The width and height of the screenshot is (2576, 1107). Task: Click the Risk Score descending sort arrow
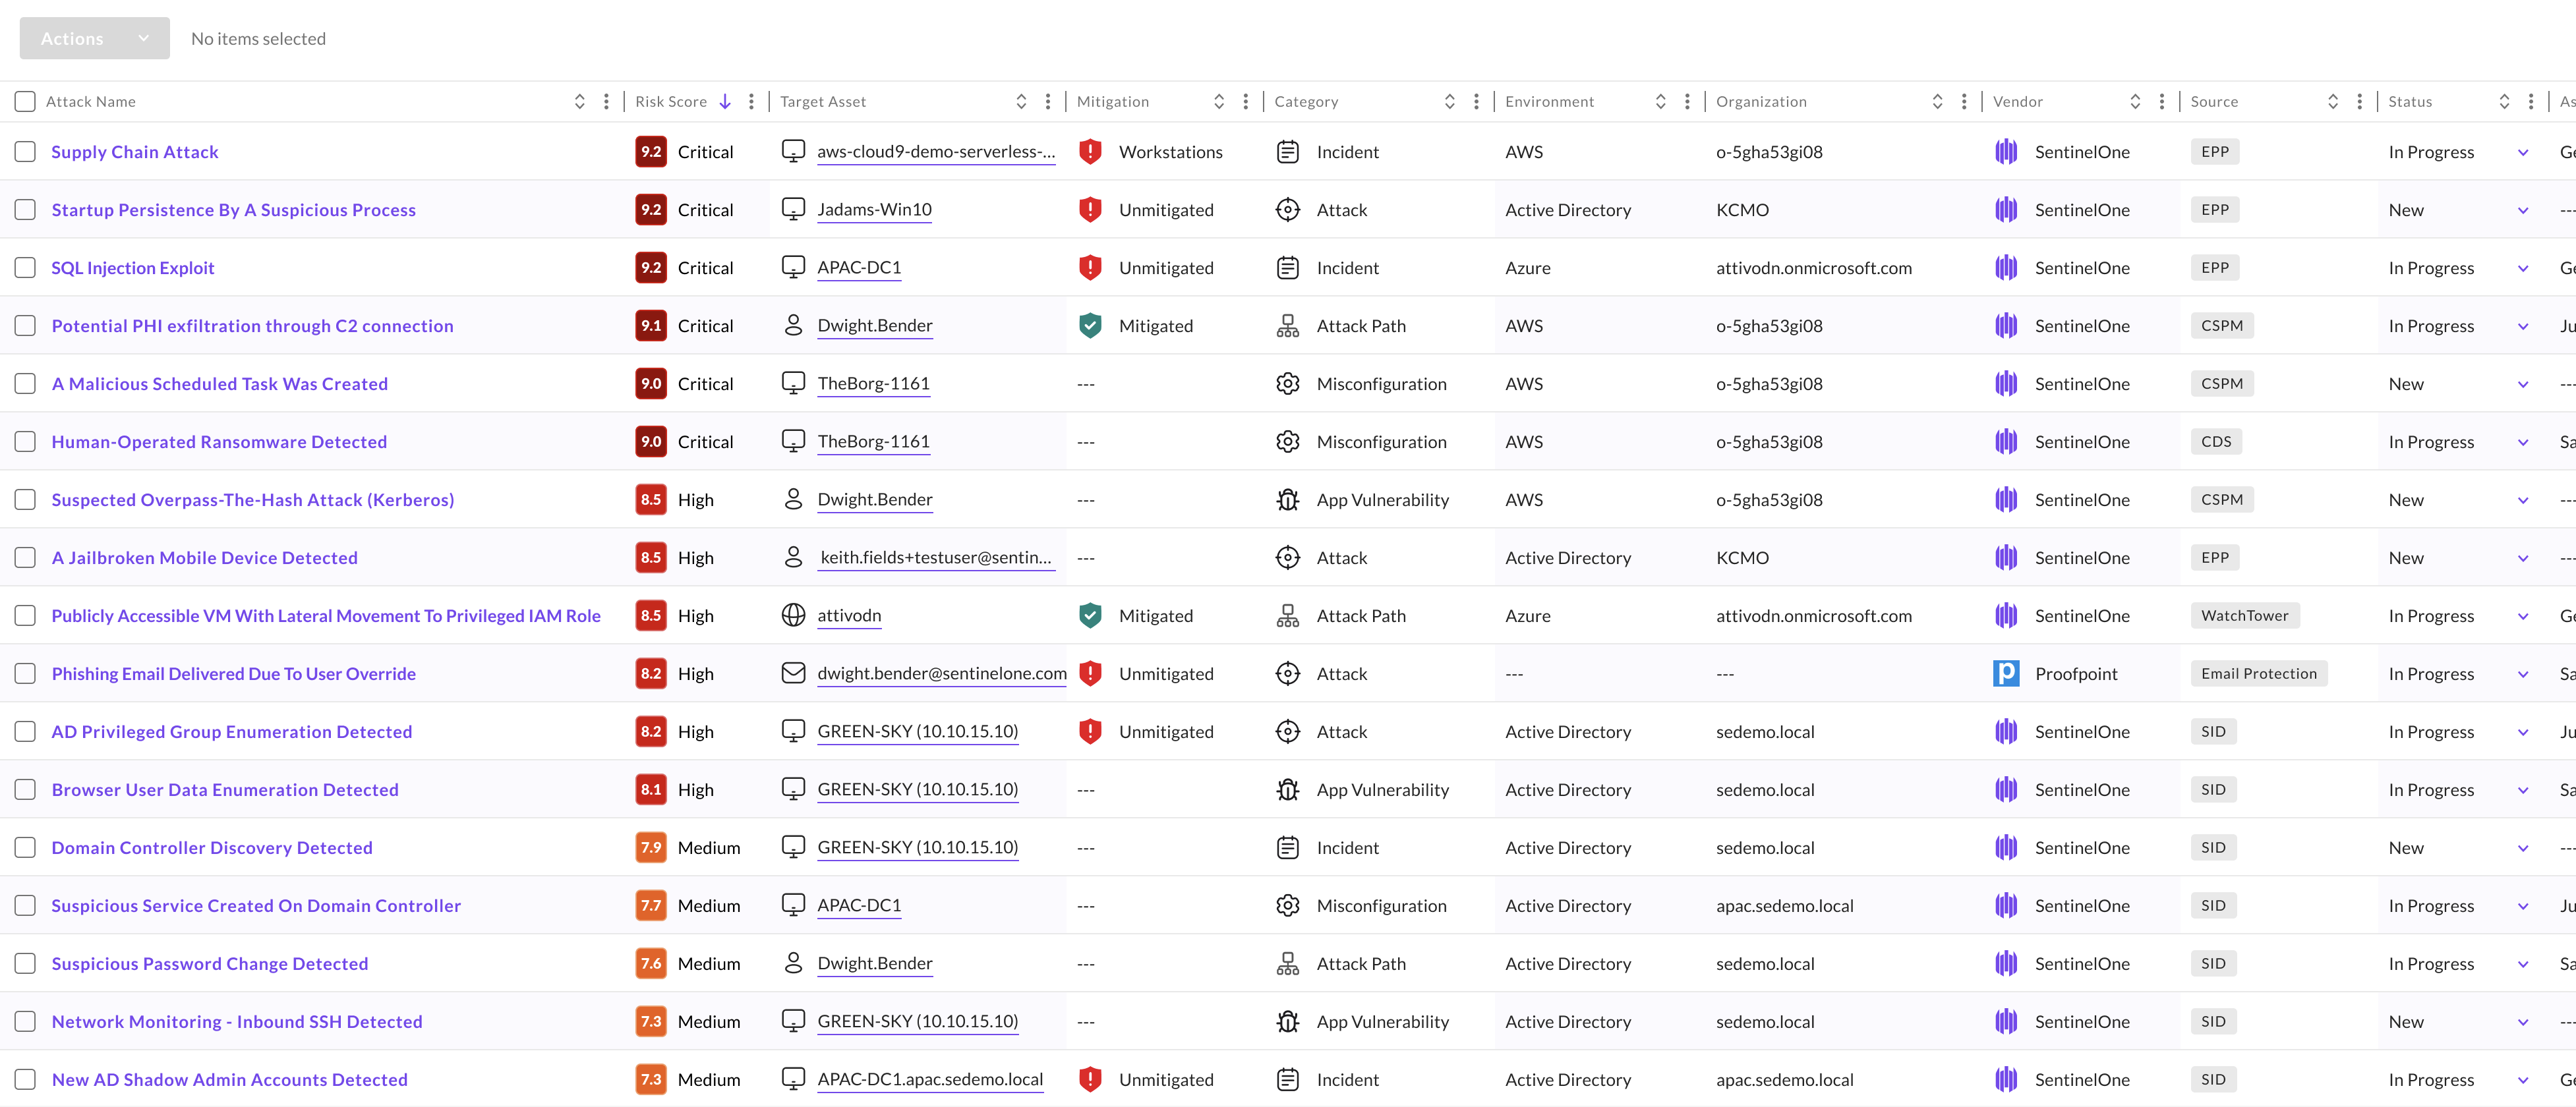click(x=725, y=102)
